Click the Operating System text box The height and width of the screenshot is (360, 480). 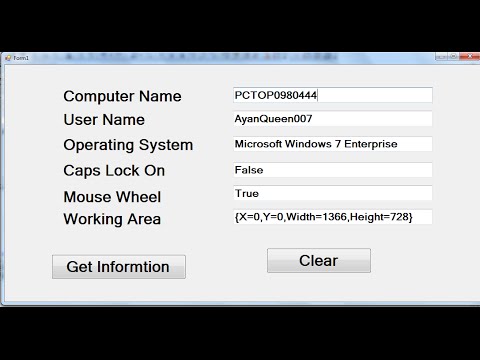click(x=333, y=144)
